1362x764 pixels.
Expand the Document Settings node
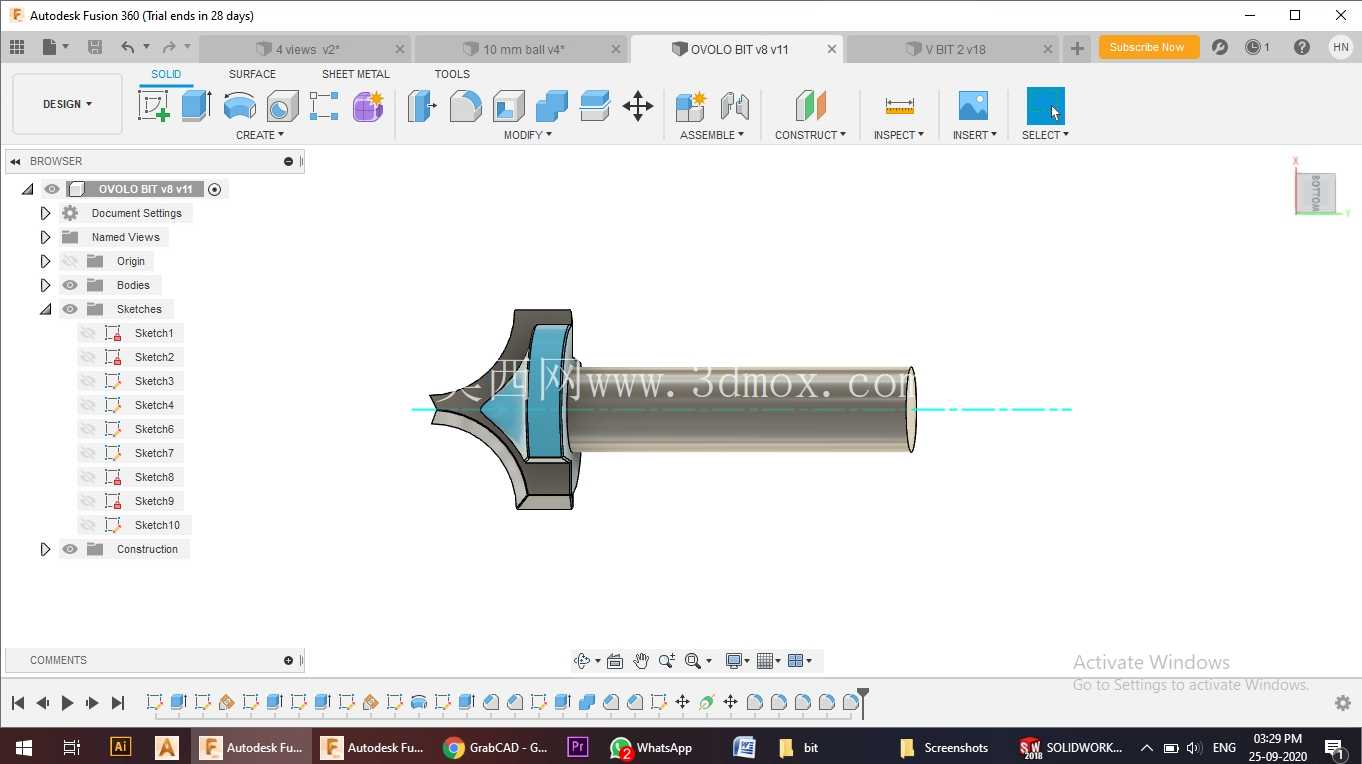point(45,213)
